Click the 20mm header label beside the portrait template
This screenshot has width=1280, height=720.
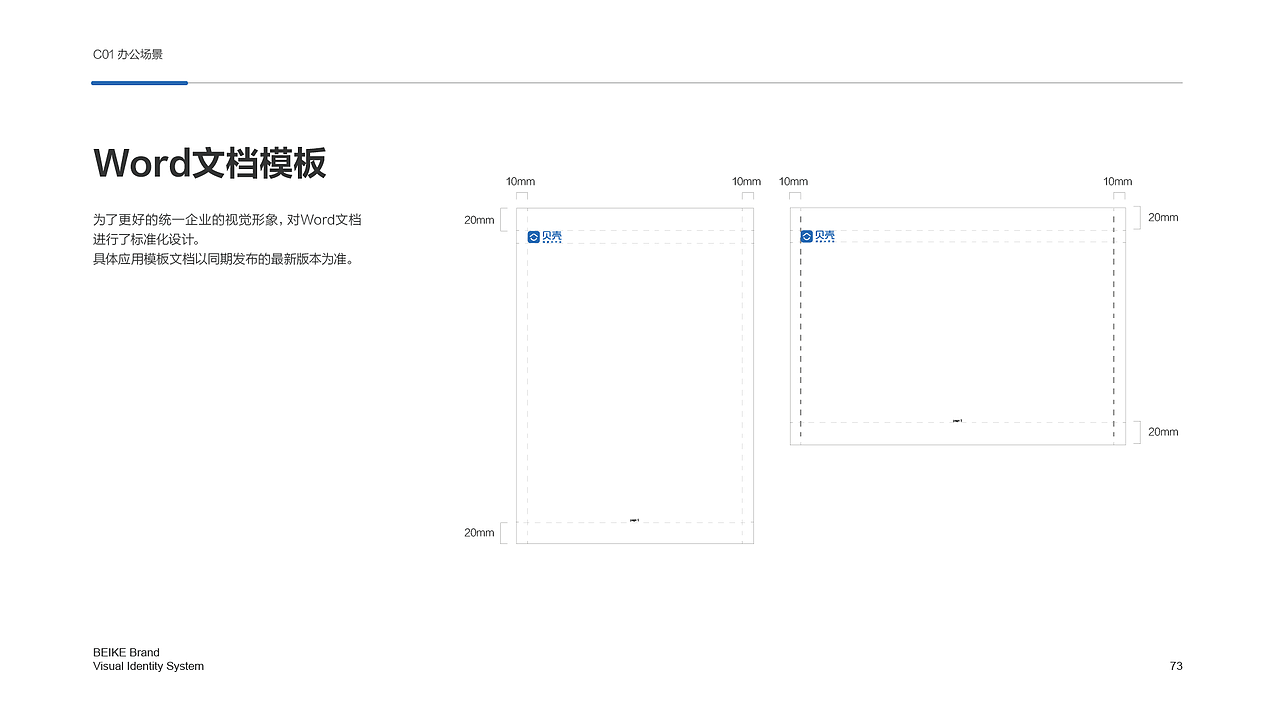pos(479,220)
